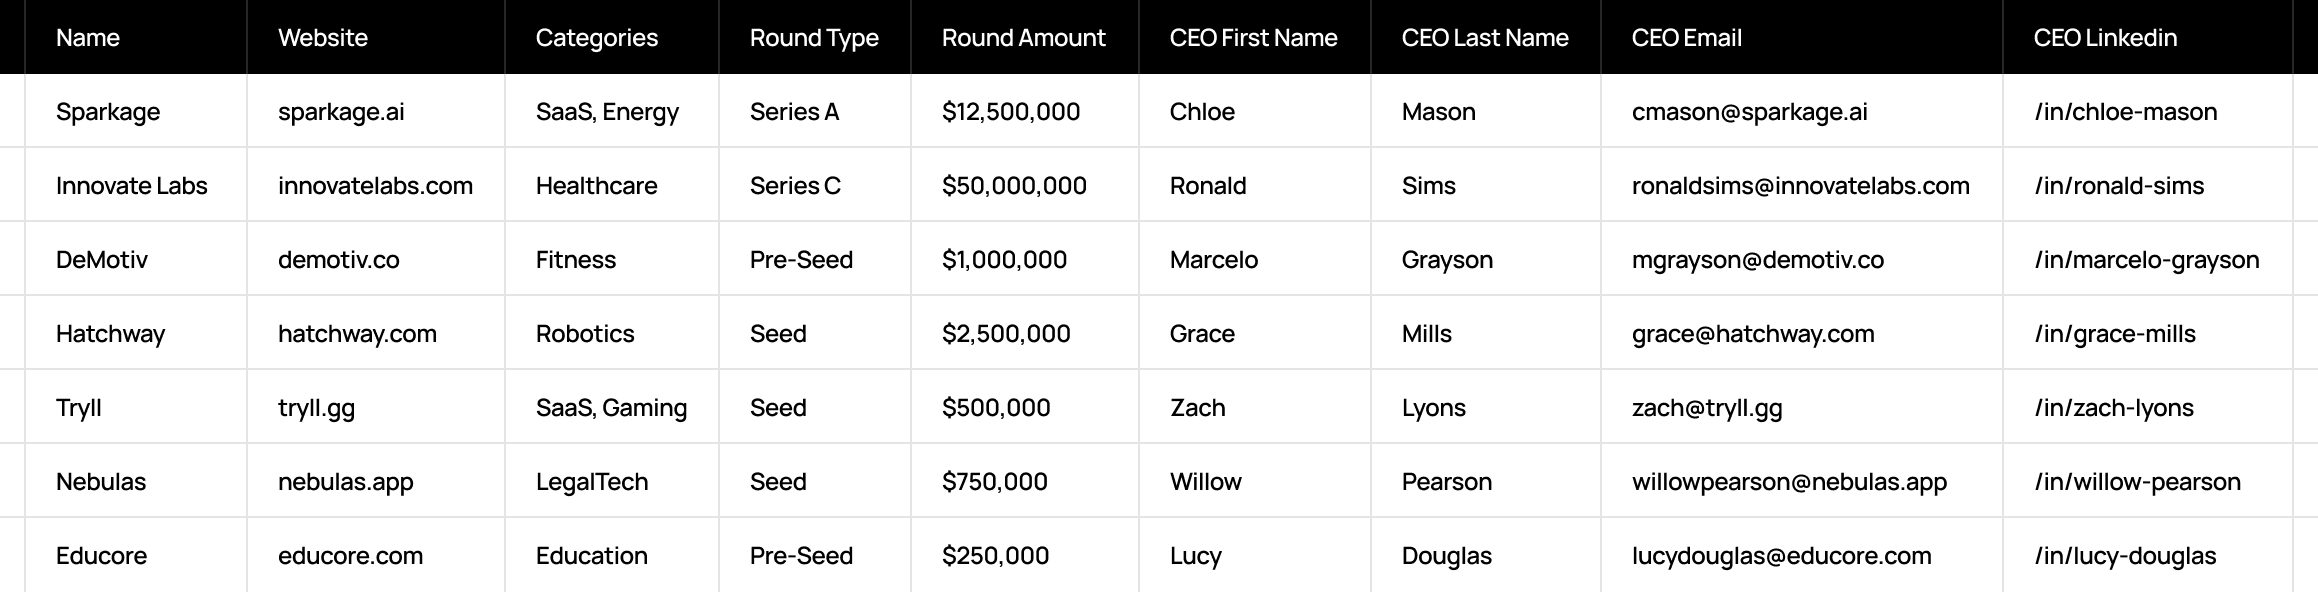Viewport: 2318px width, 592px height.
Task: Select the Round Amount column header
Action: point(1025,37)
